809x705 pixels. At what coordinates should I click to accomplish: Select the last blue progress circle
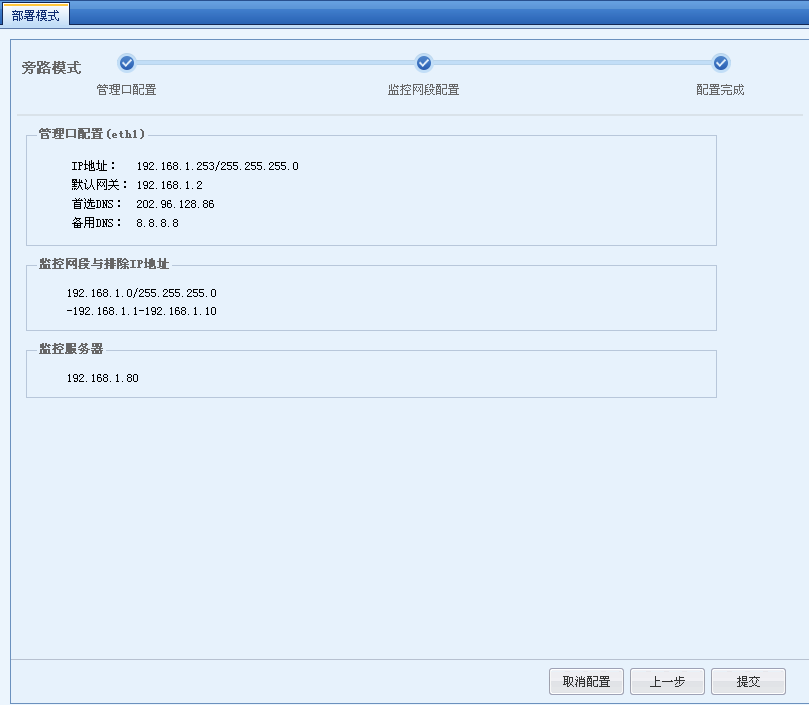tap(721, 62)
